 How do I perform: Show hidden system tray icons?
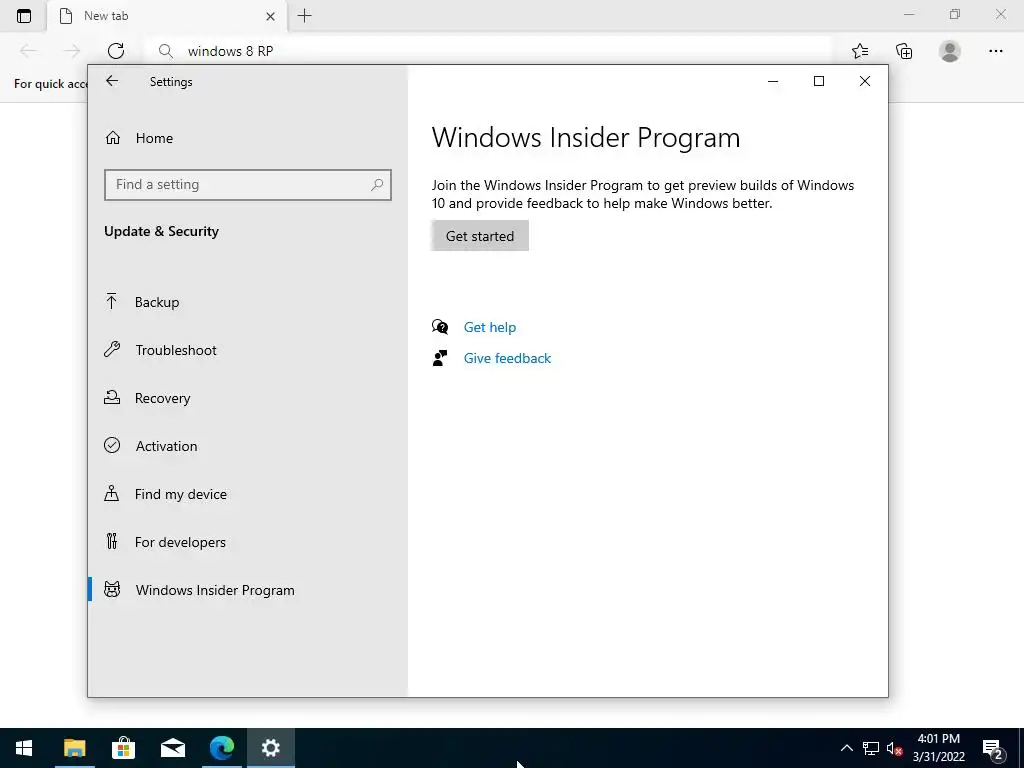[846, 748]
